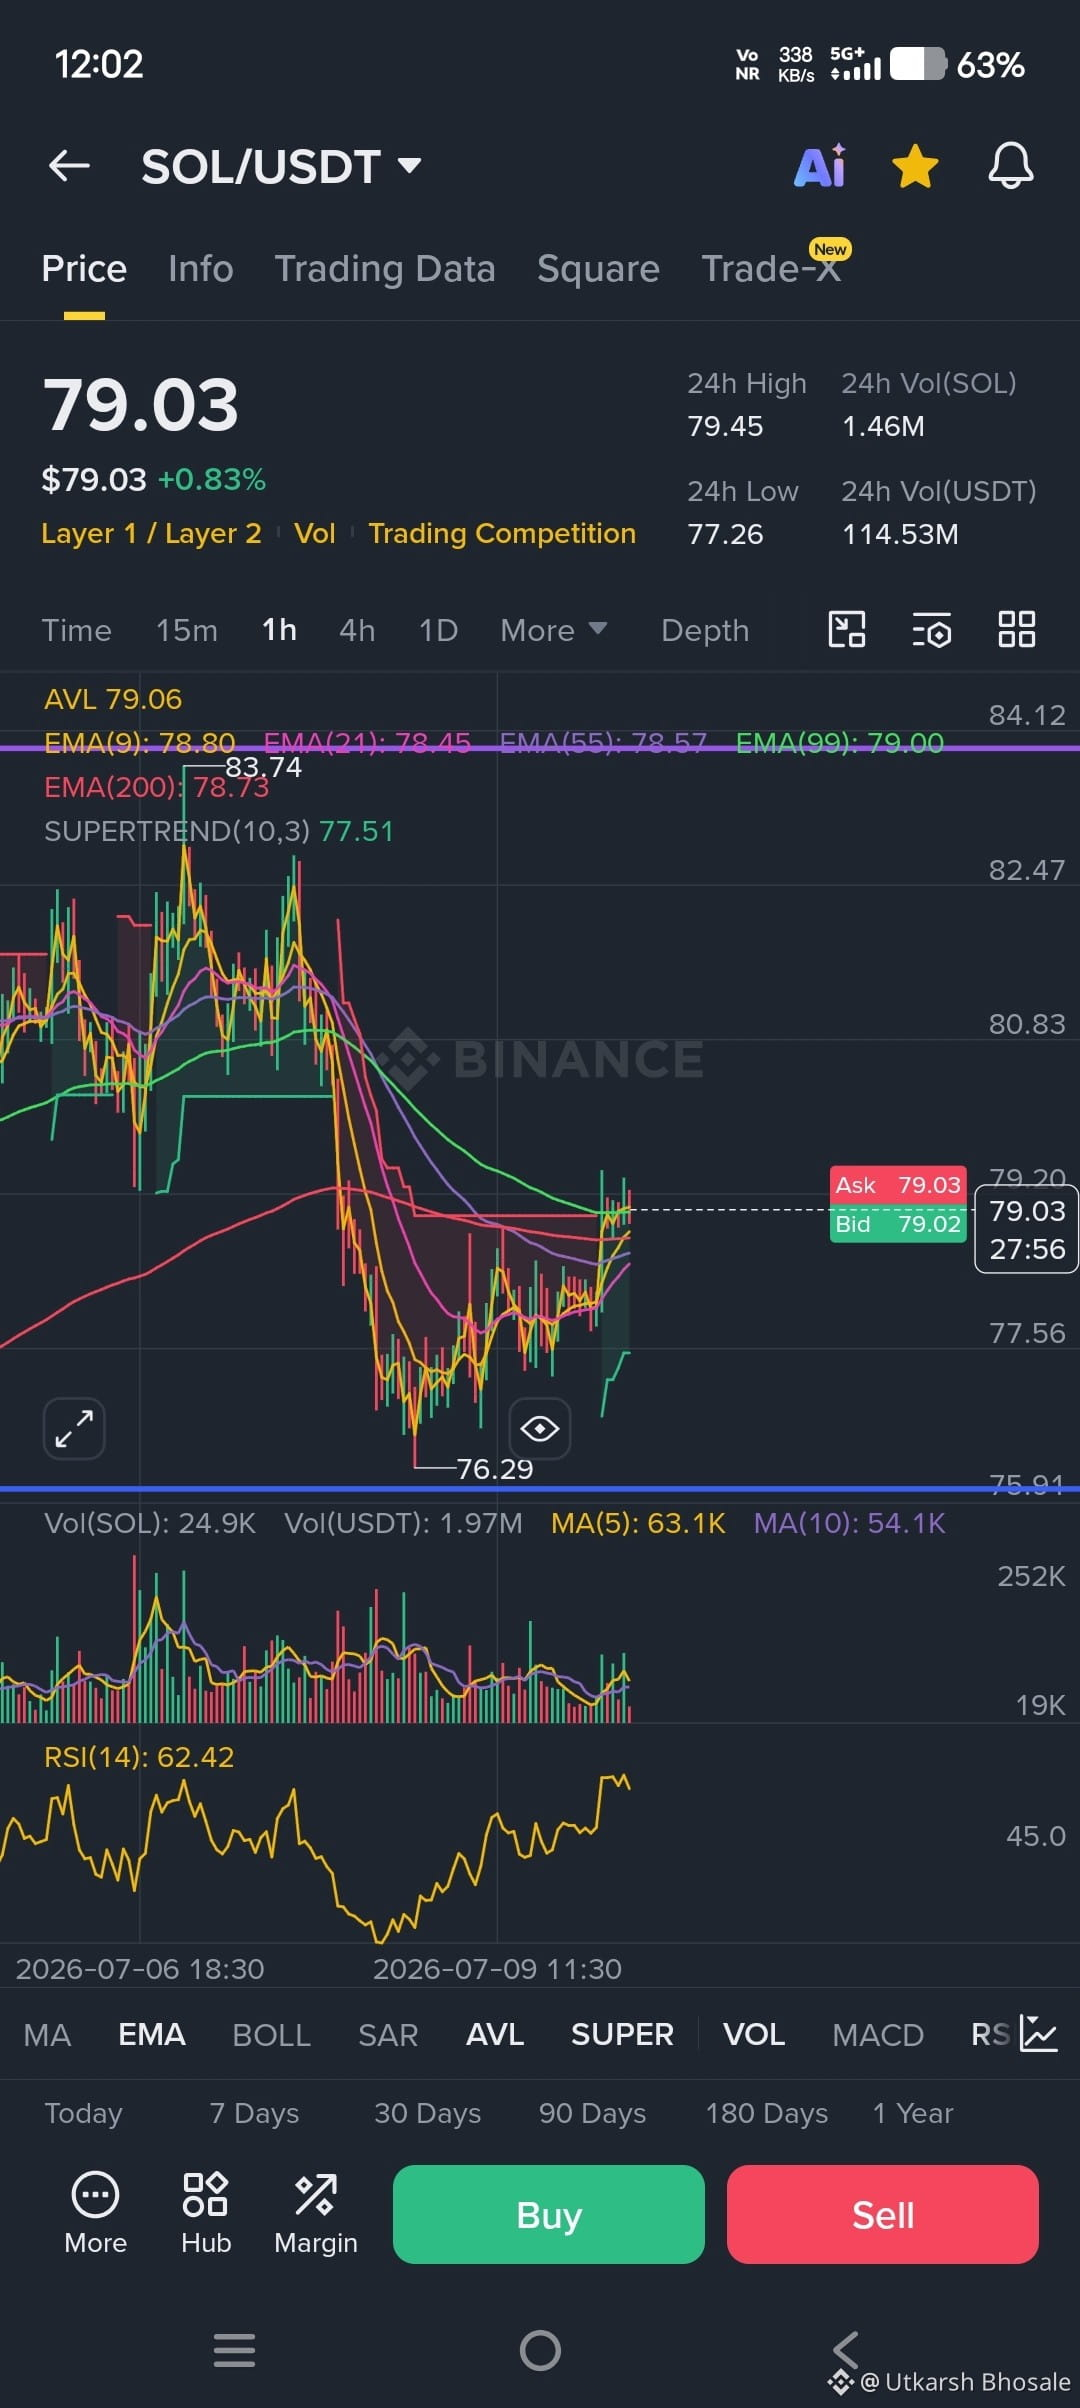Open Android recent apps menu icon
The image size is (1080, 2408).
point(235,2350)
